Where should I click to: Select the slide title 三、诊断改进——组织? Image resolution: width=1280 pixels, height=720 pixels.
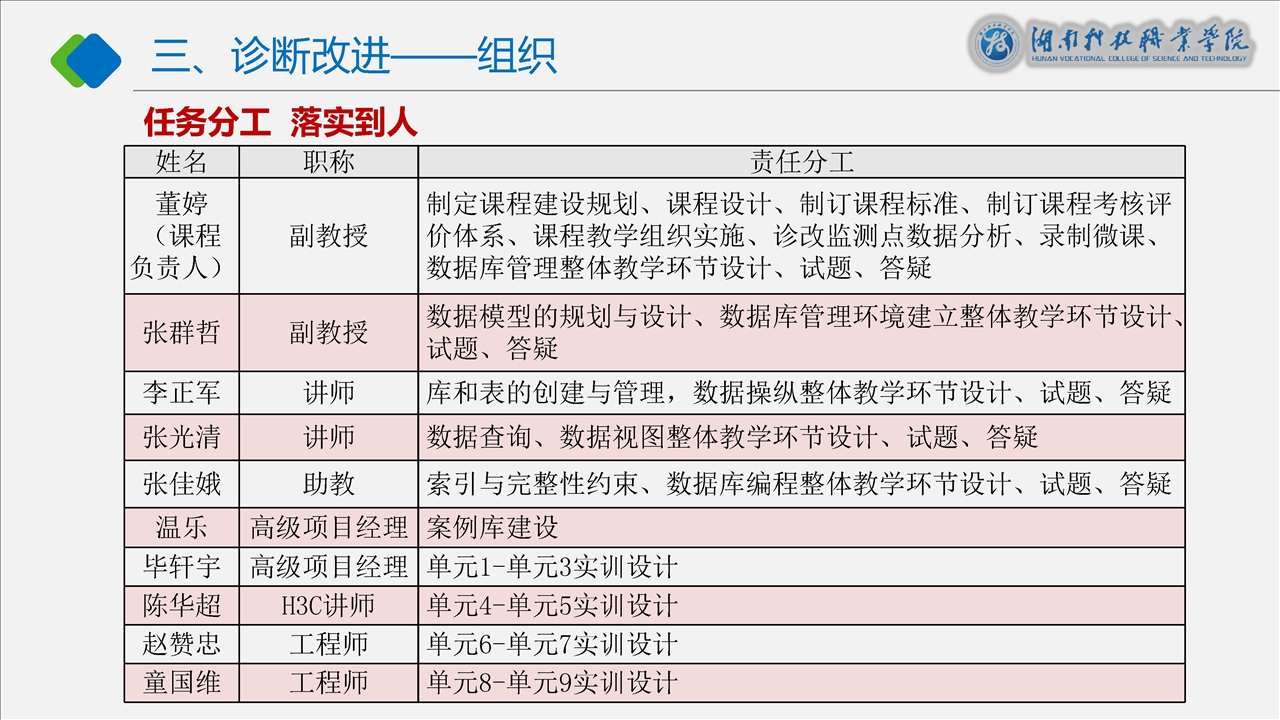point(353,56)
